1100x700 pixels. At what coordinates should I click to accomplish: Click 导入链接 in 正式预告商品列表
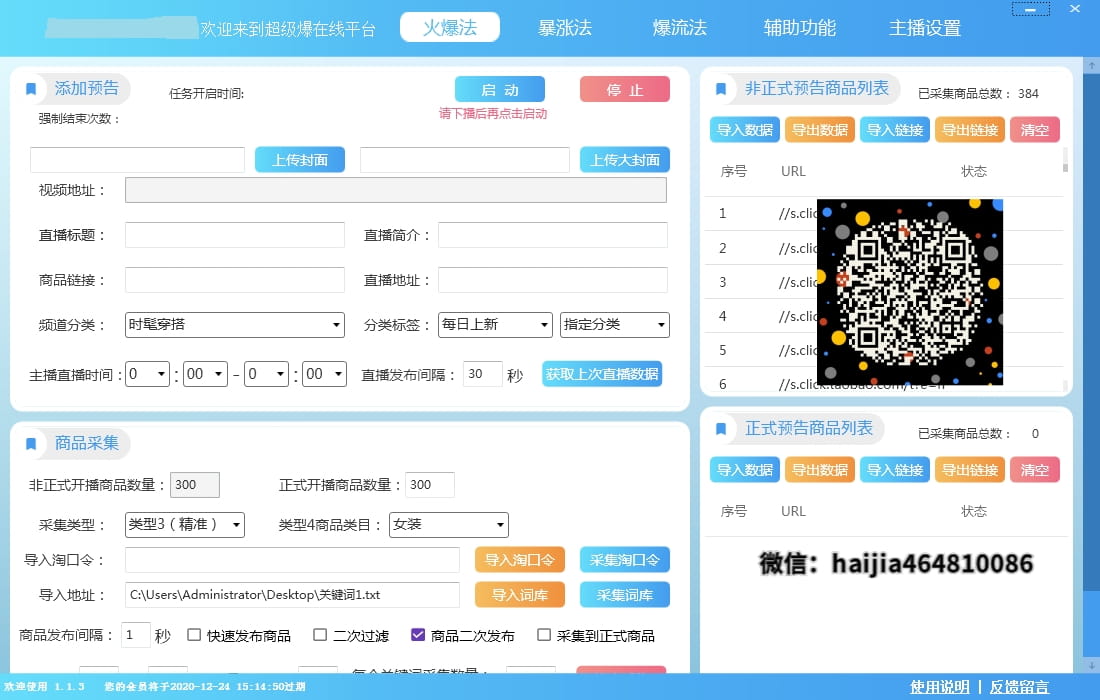tap(894, 470)
